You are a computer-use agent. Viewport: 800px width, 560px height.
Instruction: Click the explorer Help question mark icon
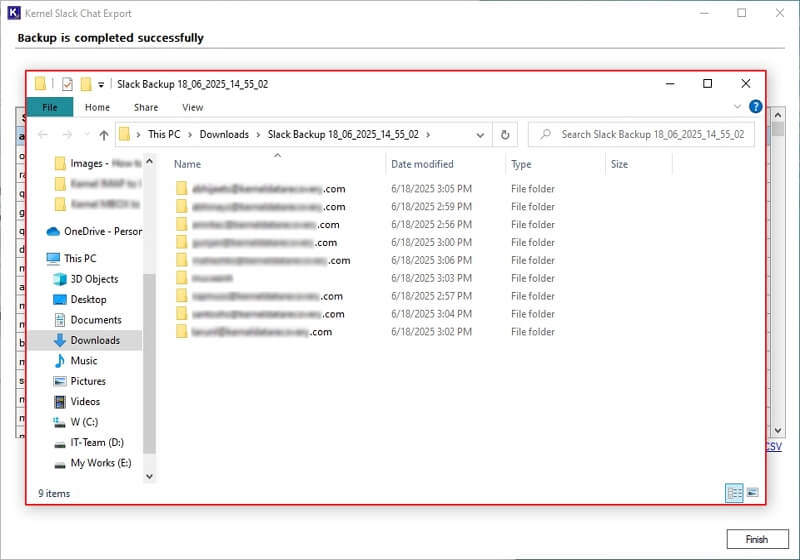pyautogui.click(x=756, y=106)
